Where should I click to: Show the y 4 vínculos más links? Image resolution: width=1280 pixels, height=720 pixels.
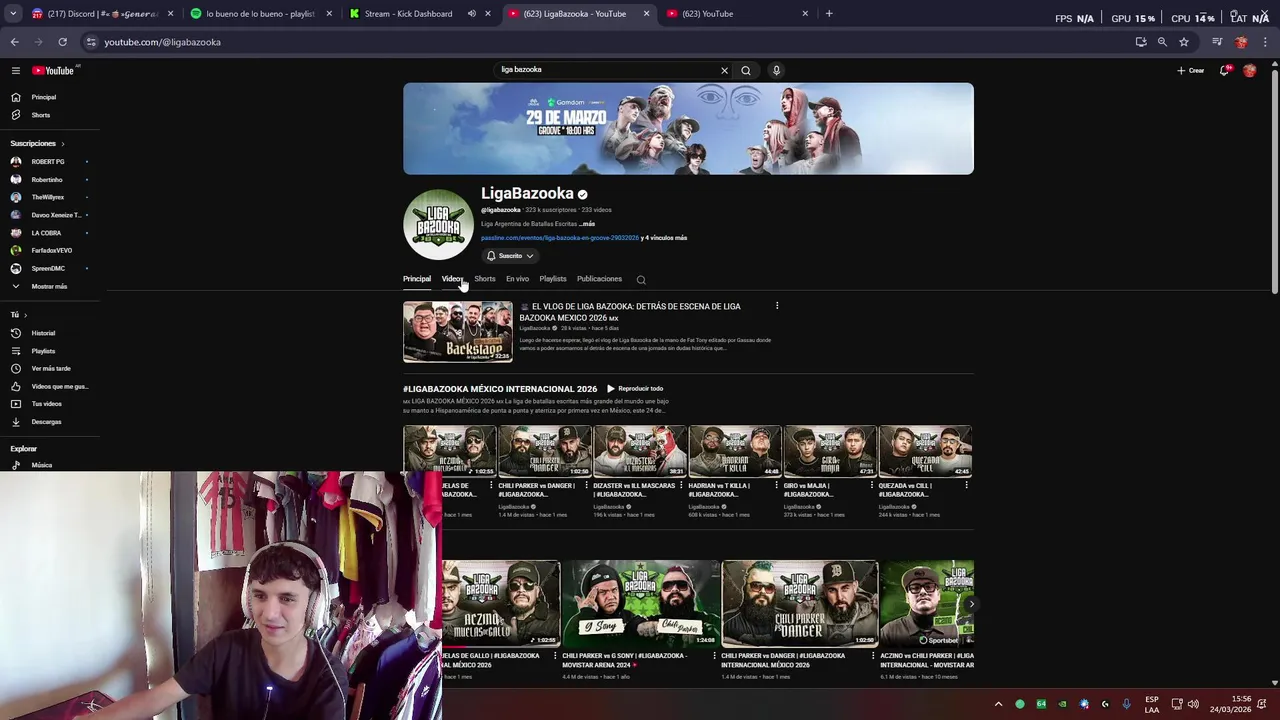click(x=664, y=238)
